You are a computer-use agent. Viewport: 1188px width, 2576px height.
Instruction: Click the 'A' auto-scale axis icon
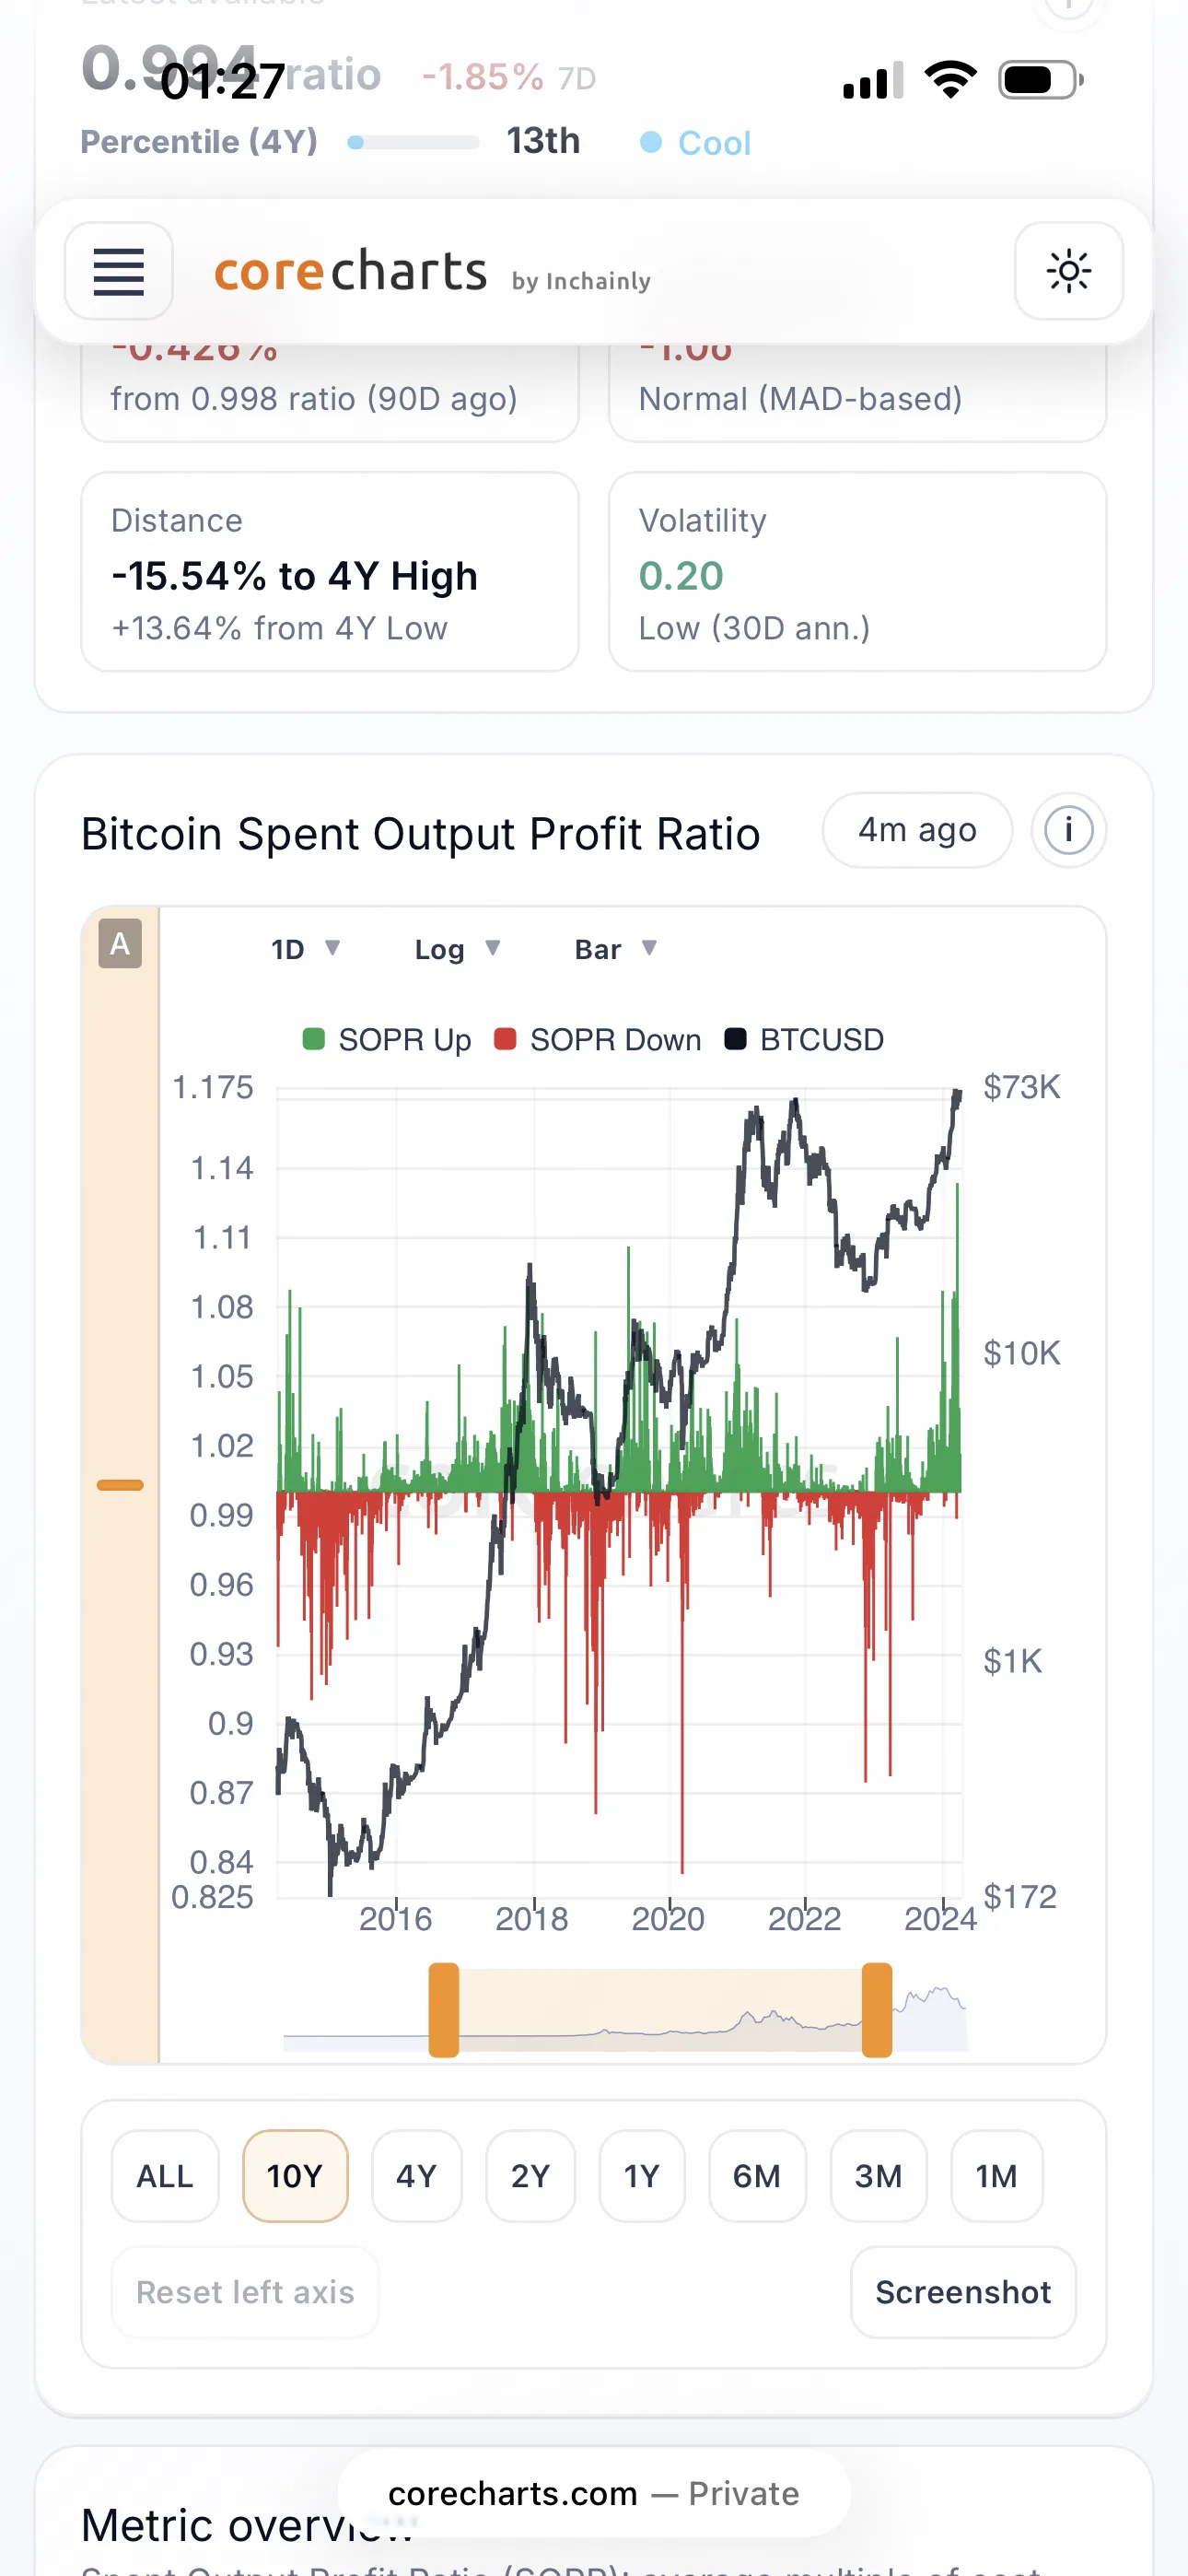click(x=120, y=943)
